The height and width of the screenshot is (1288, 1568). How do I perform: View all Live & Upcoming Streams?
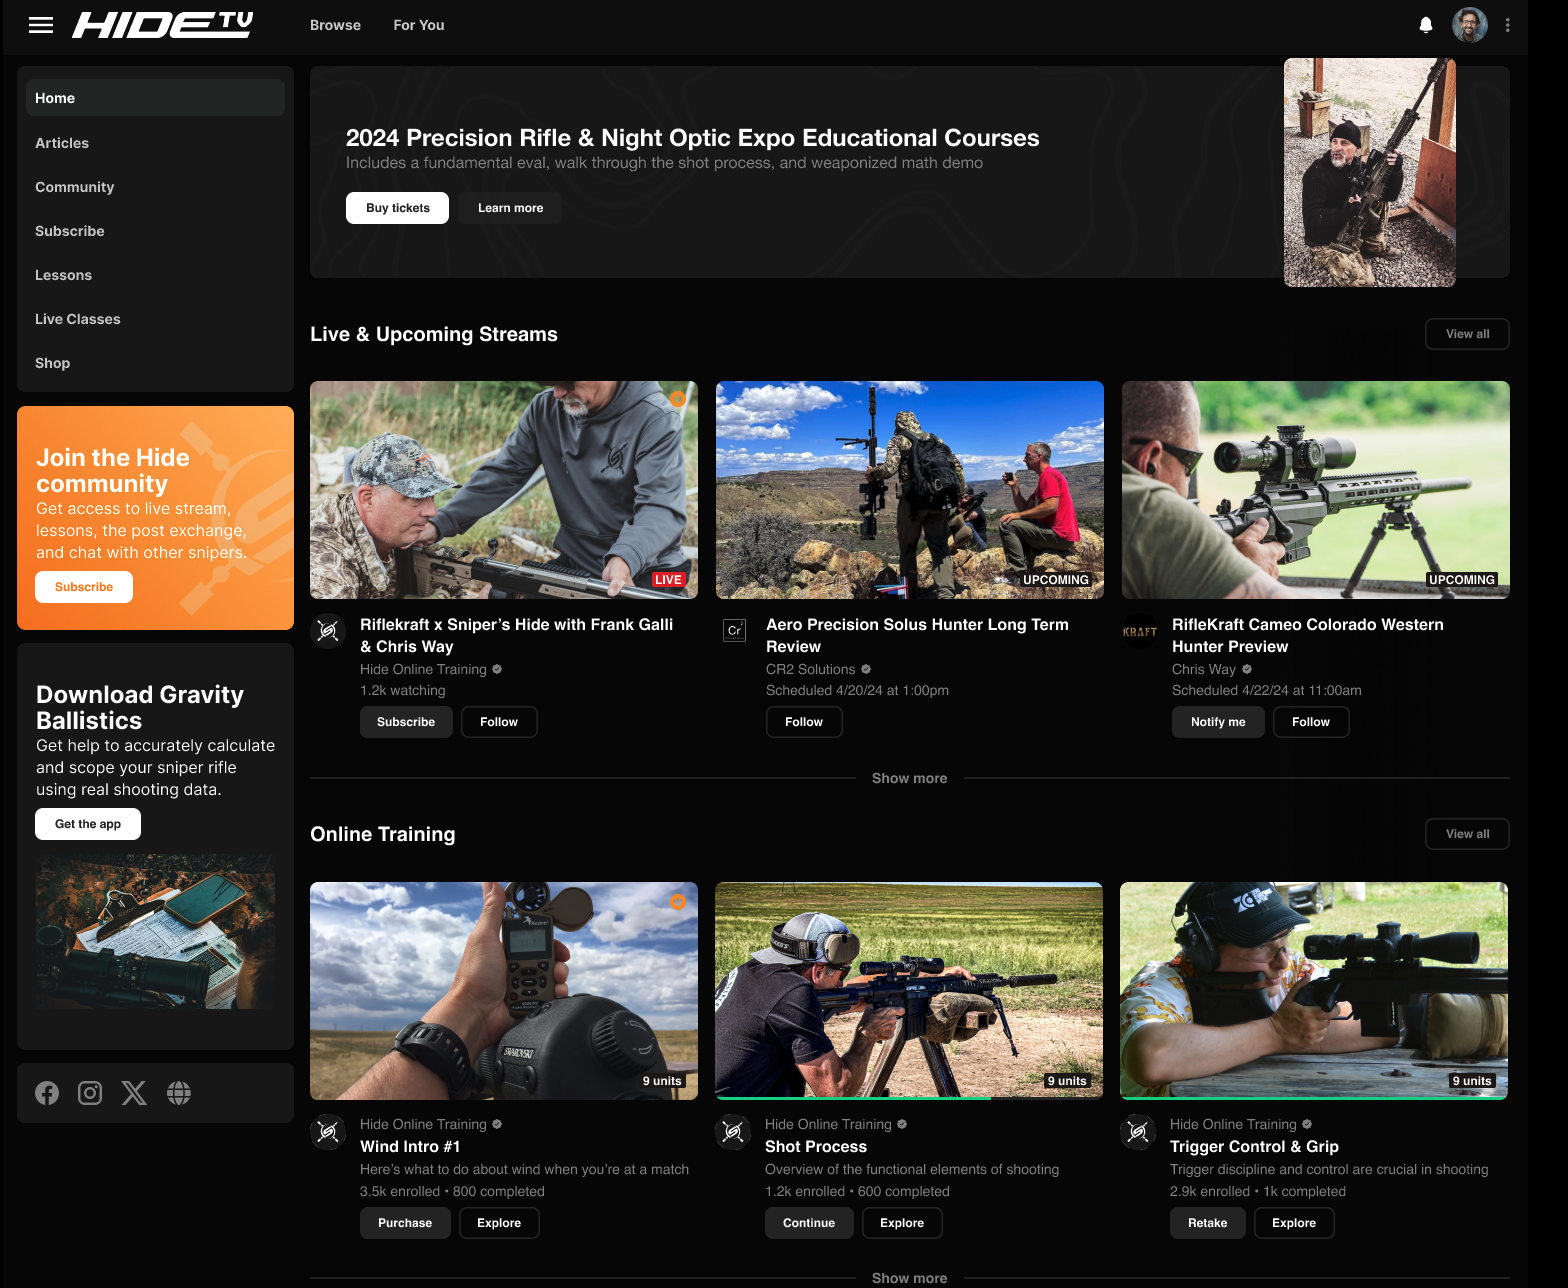[1467, 334]
